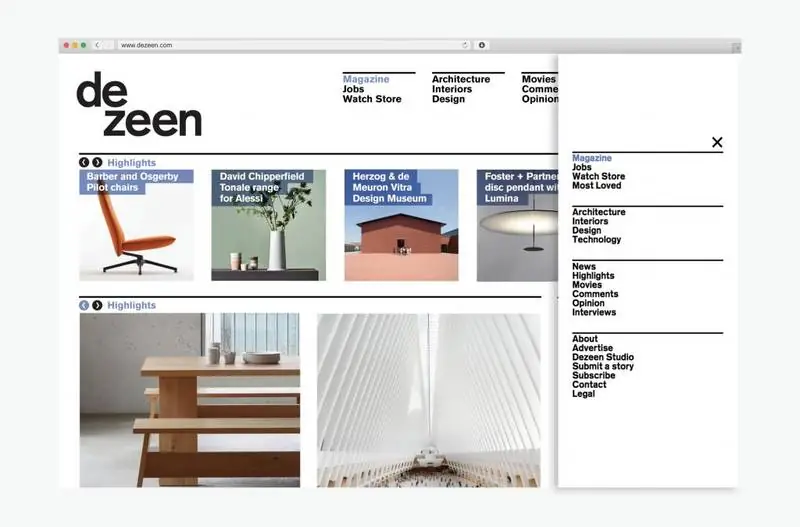Select Magazine in the side menu
Image resolution: width=800 pixels, height=527 pixels.
click(x=591, y=158)
